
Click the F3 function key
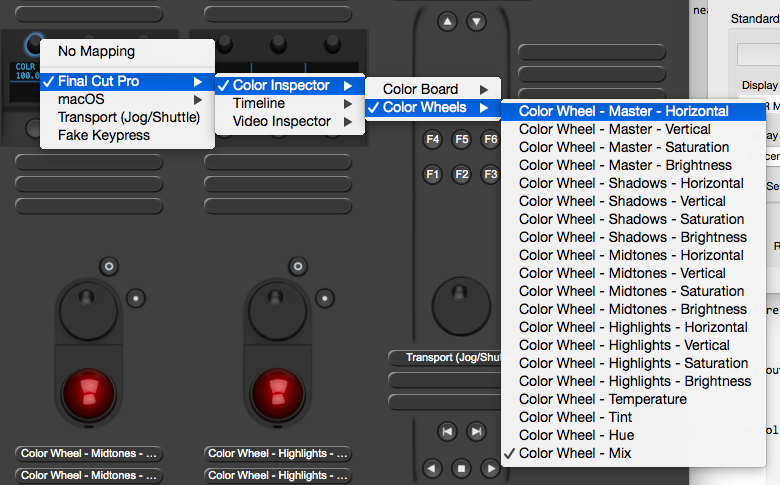(490, 174)
